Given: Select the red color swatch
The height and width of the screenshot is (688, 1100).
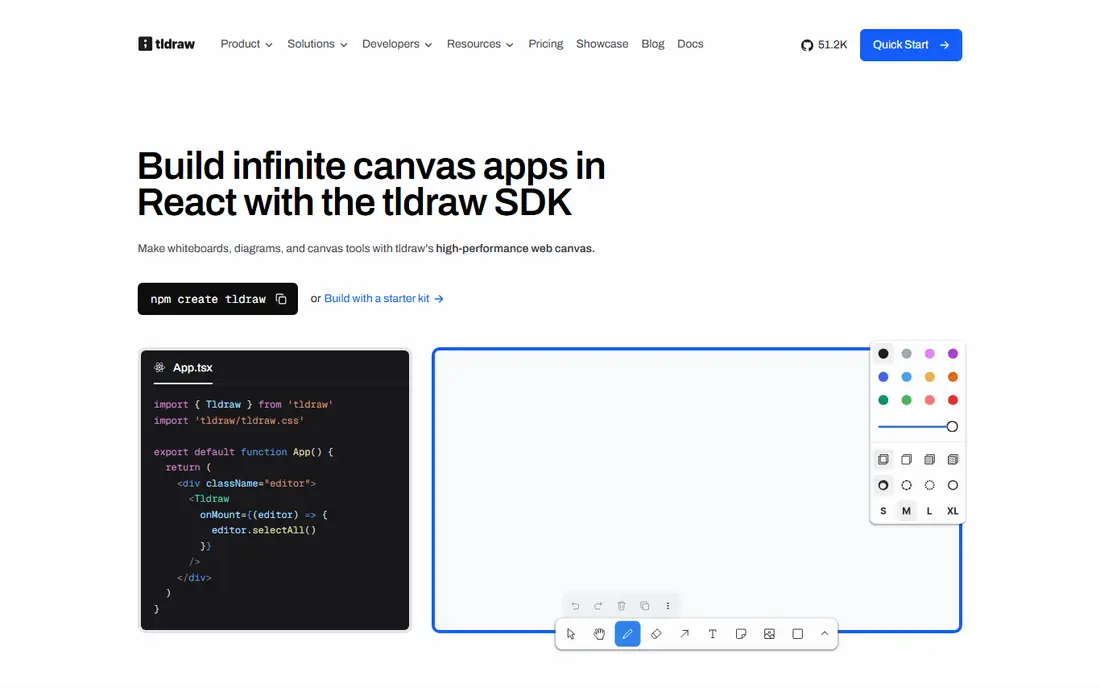Looking at the screenshot, I should tap(953, 400).
